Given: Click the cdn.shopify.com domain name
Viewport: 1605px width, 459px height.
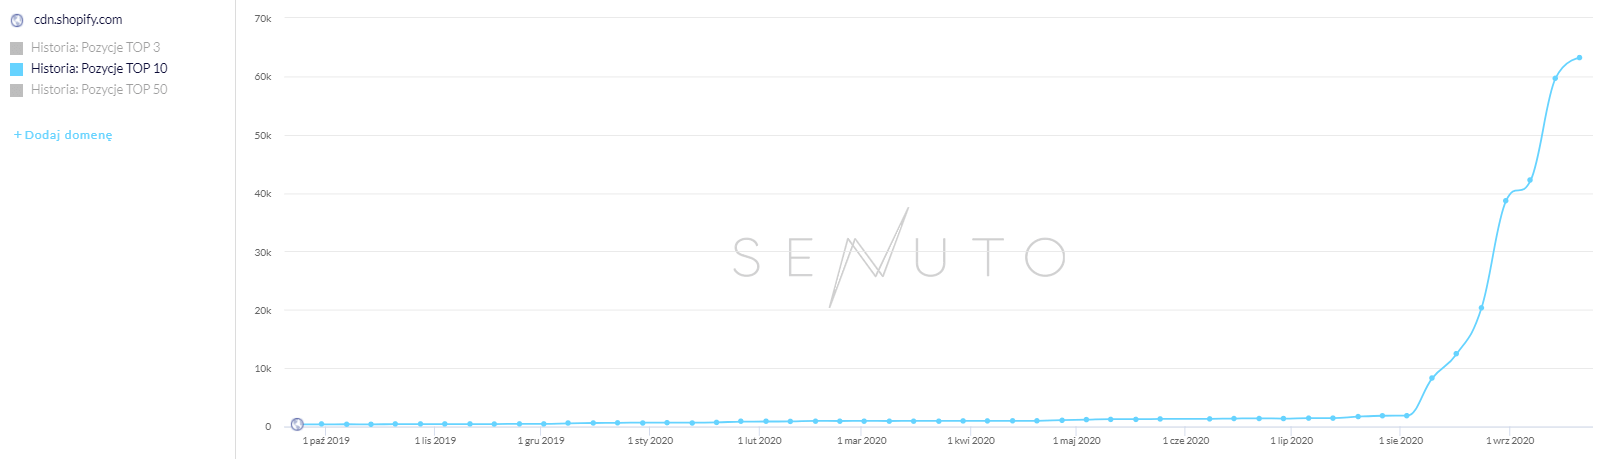Looking at the screenshot, I should tap(78, 20).
